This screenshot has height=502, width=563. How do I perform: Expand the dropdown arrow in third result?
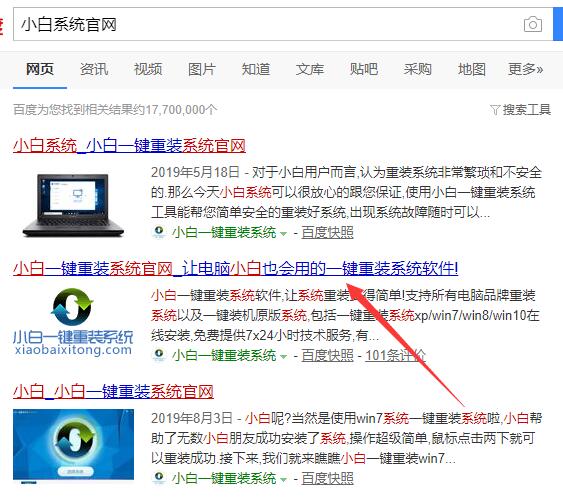pyautogui.click(x=283, y=479)
